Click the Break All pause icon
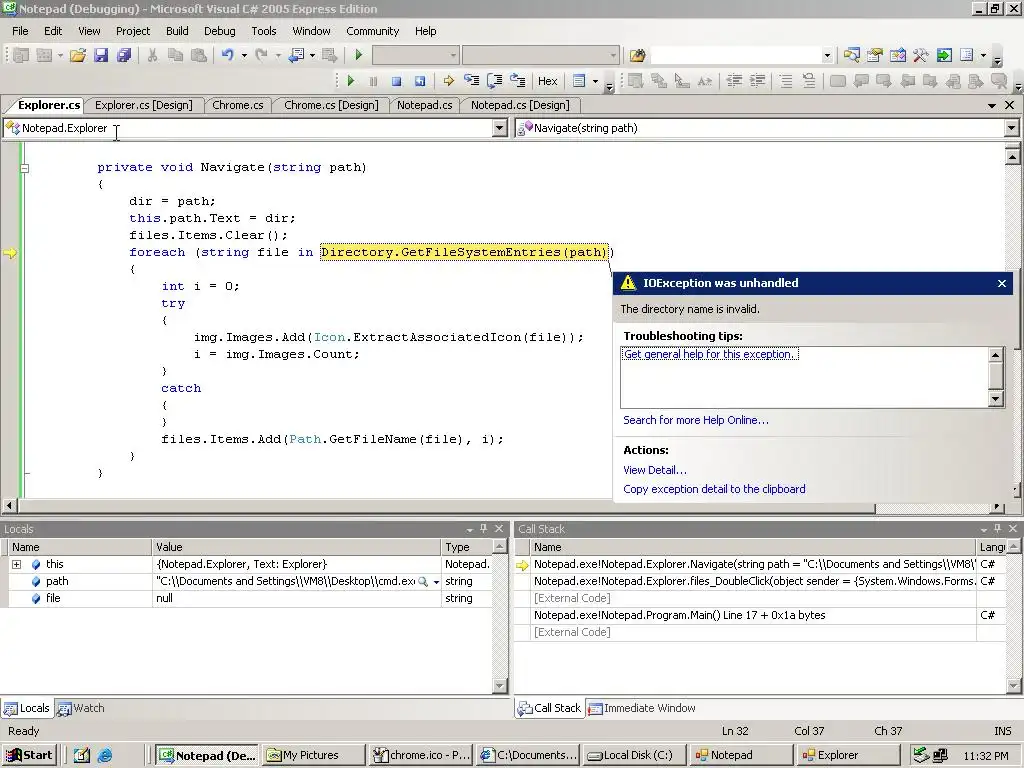 coord(374,81)
